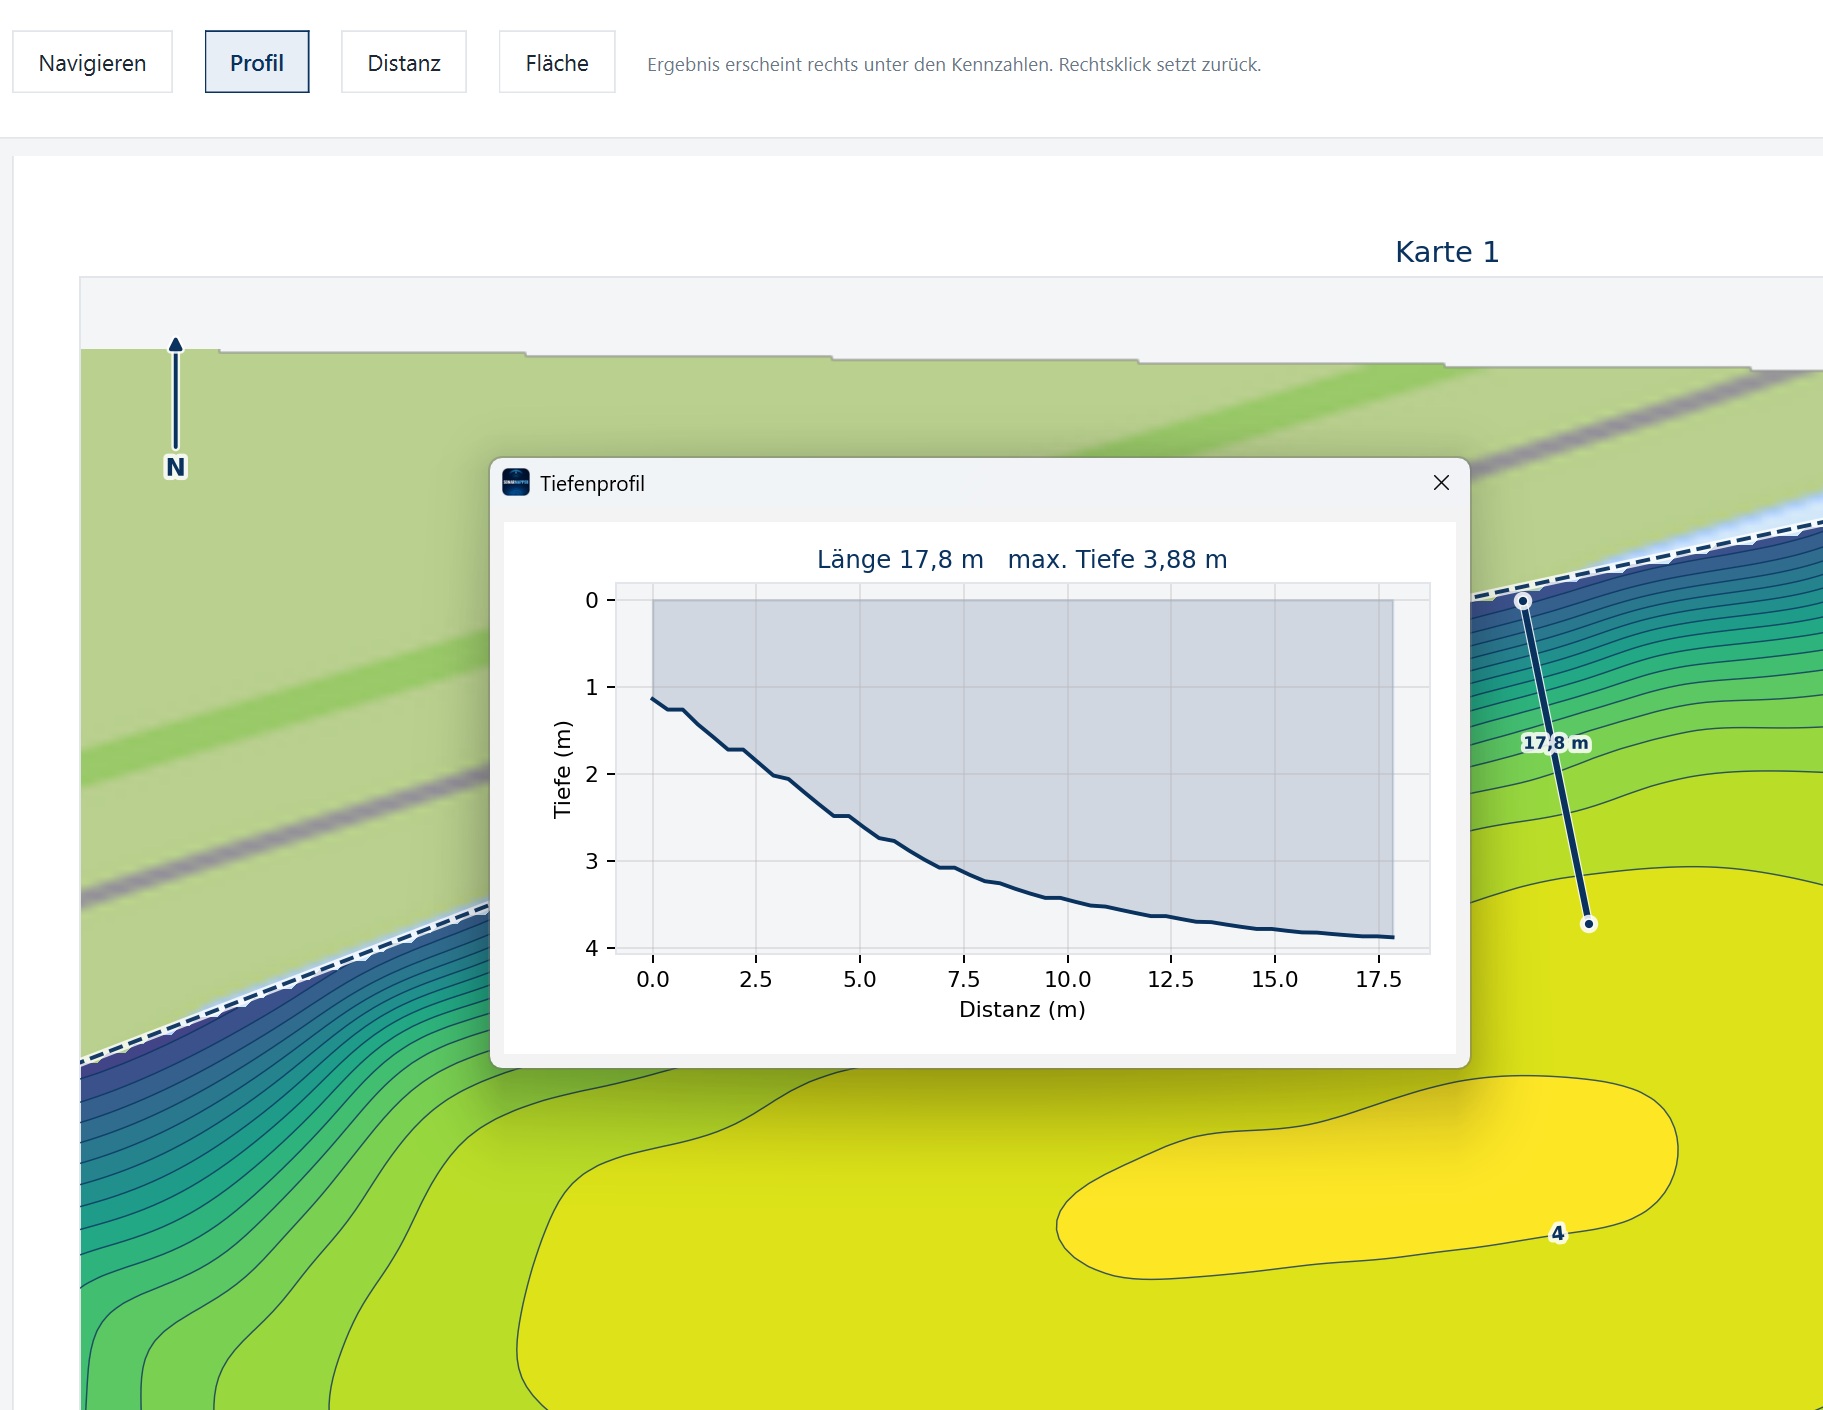The width and height of the screenshot is (1823, 1410).
Task: Click the contour label 4 on the map
Action: (1557, 1233)
